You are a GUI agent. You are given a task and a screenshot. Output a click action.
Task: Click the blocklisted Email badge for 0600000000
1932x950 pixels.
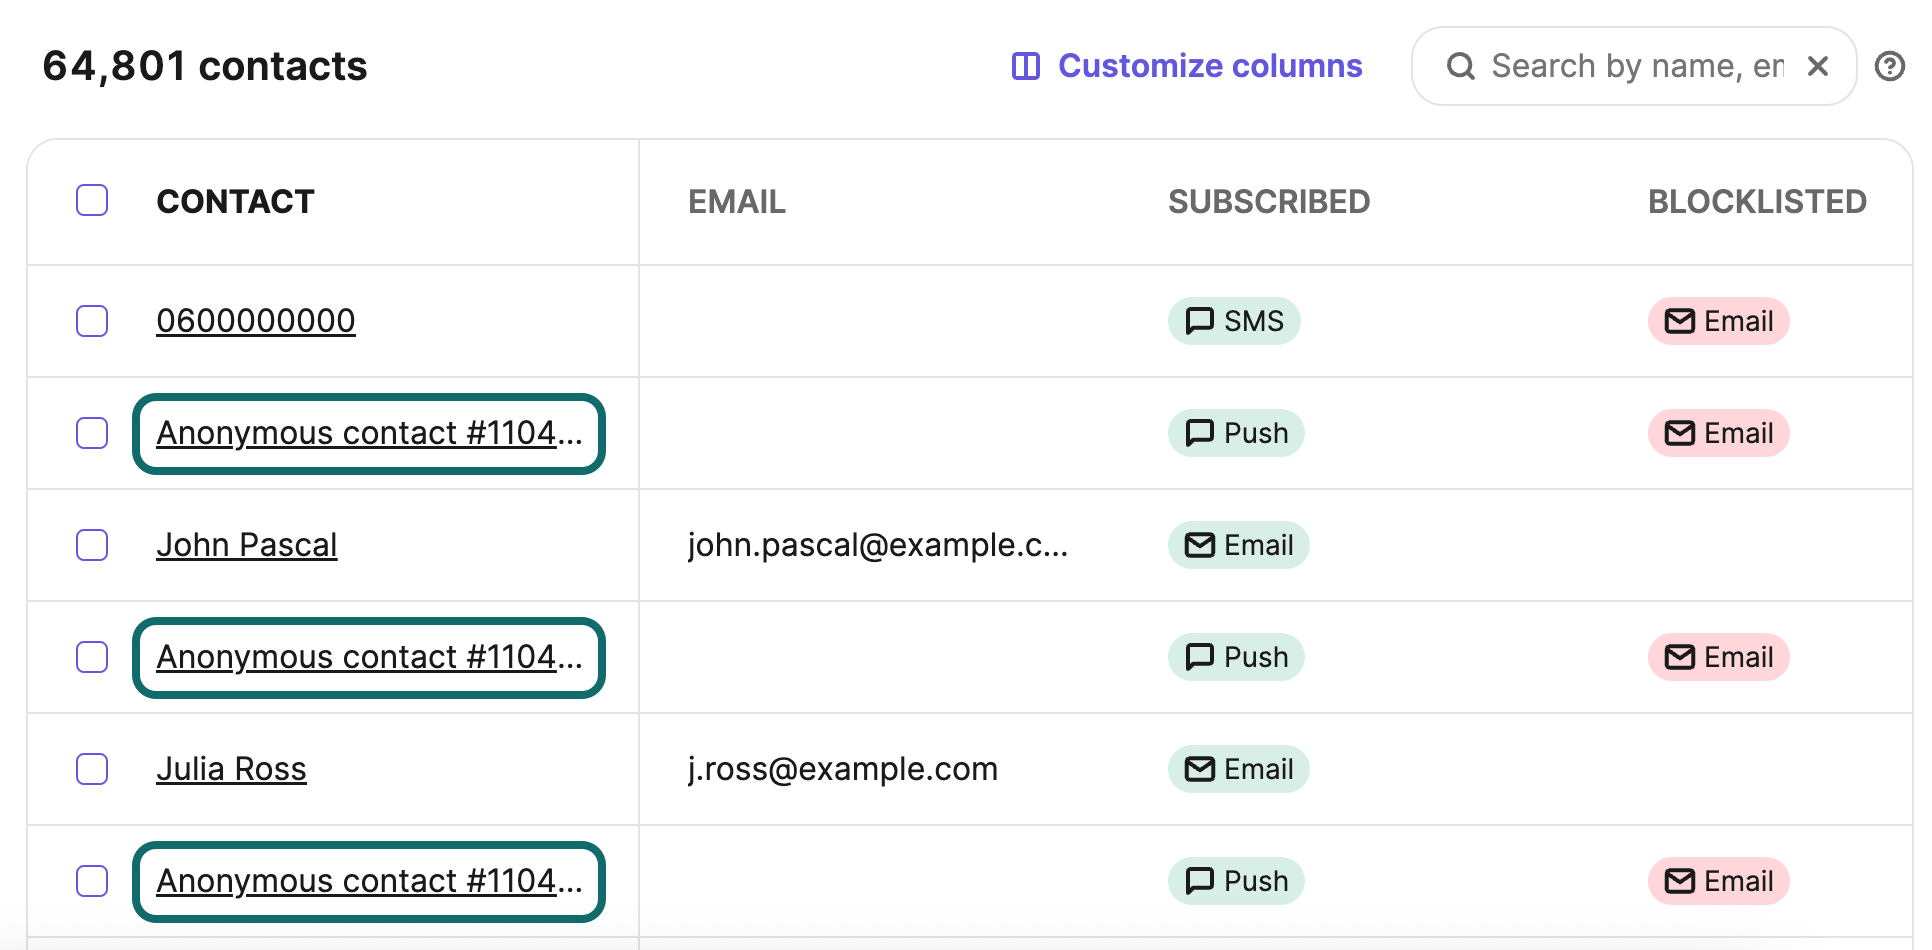tap(1718, 321)
